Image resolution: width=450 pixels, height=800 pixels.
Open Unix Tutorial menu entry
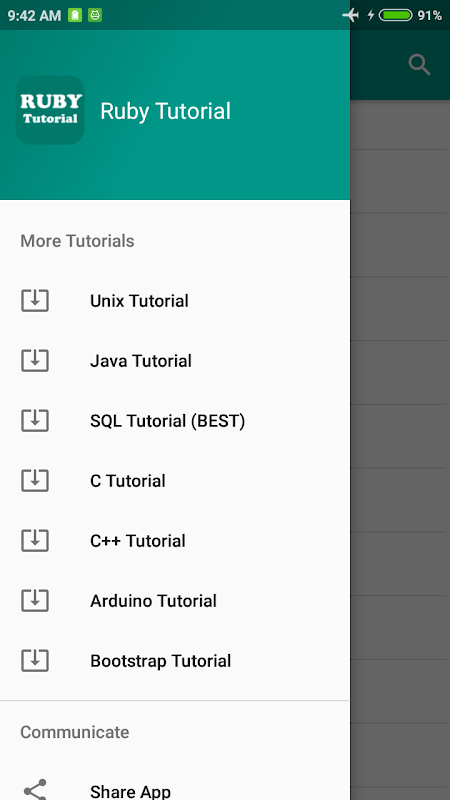pyautogui.click(x=175, y=301)
